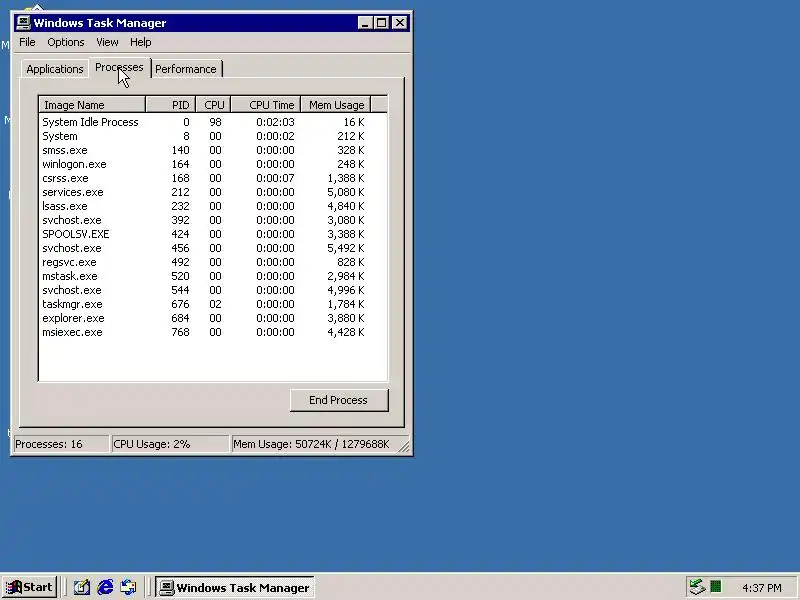Switch to the Performance tab

(x=186, y=69)
